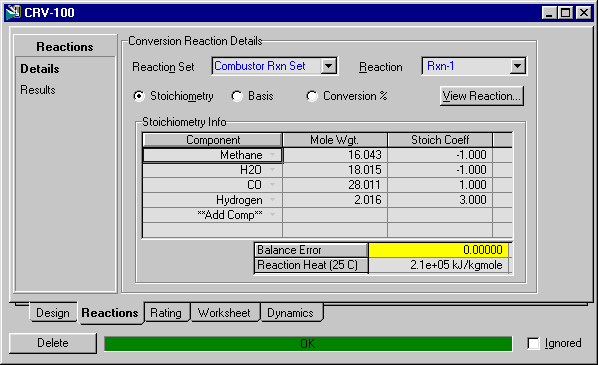The width and height of the screenshot is (598, 365).
Task: Select mole weight 16.043 cell
Action: (x=335, y=155)
